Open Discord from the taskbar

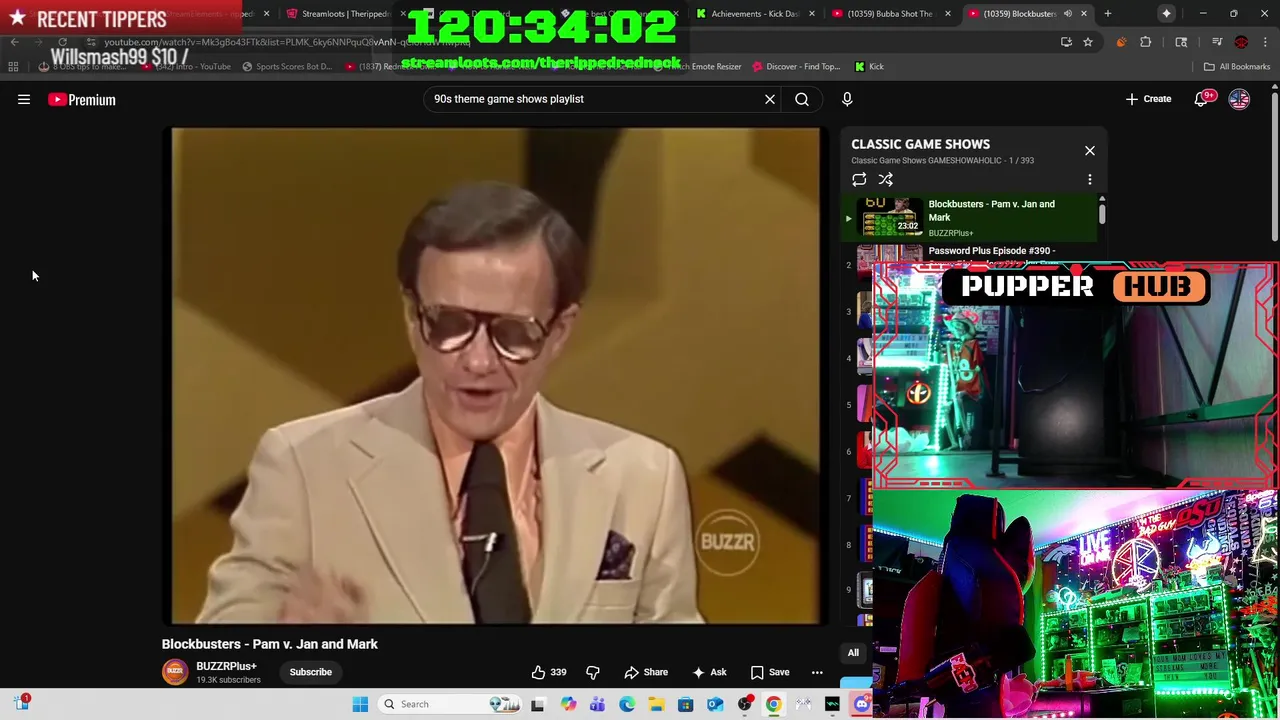pyautogui.click(x=862, y=704)
